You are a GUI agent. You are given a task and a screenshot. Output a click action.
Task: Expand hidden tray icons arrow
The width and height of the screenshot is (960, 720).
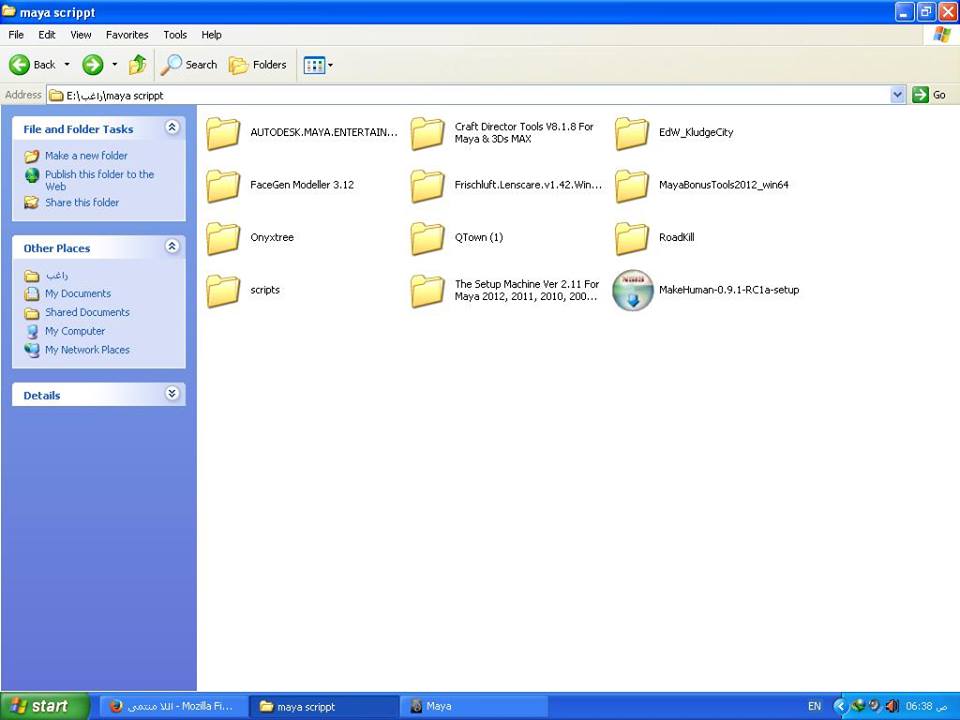point(839,707)
